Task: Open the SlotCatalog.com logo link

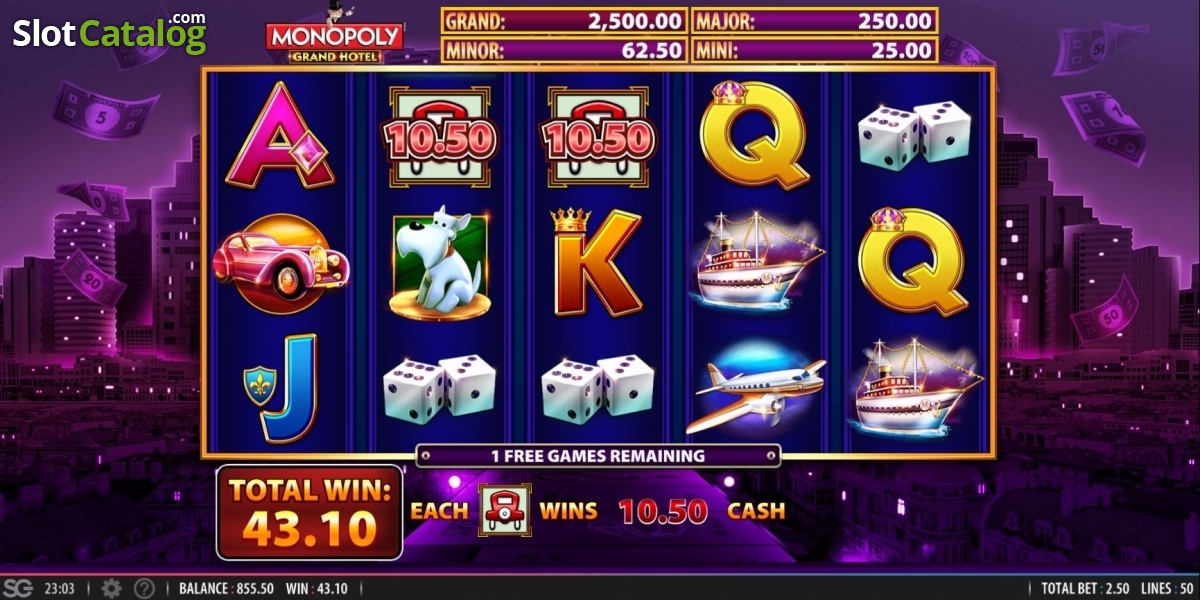Action: 109,33
